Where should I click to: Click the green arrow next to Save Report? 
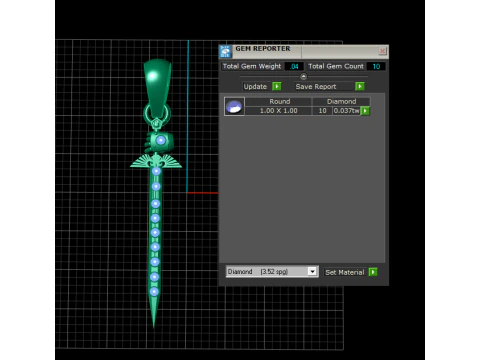(360, 87)
